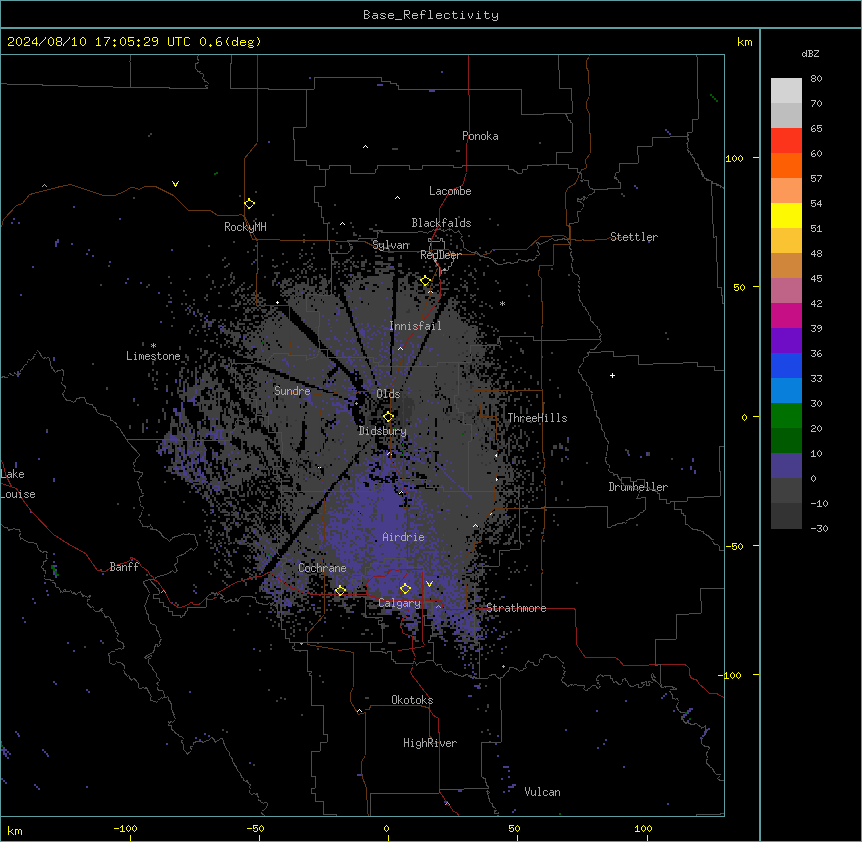Click the -100 tick on the bottom axis
The image size is (862, 842).
125,828
